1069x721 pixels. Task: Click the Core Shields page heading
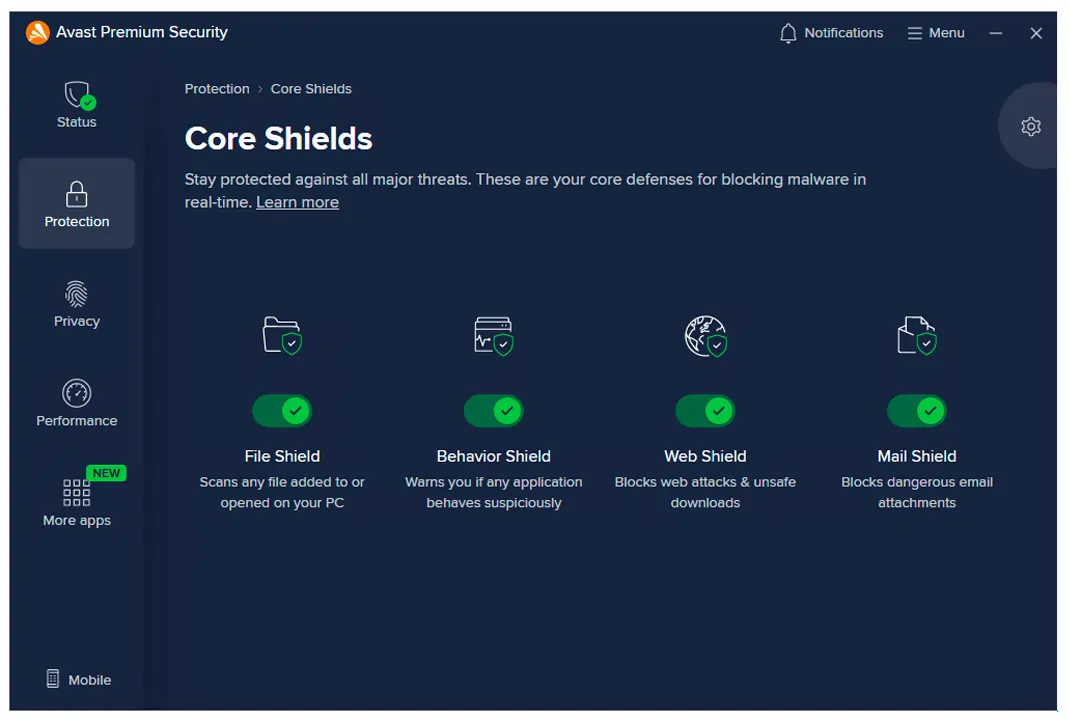[x=278, y=138]
